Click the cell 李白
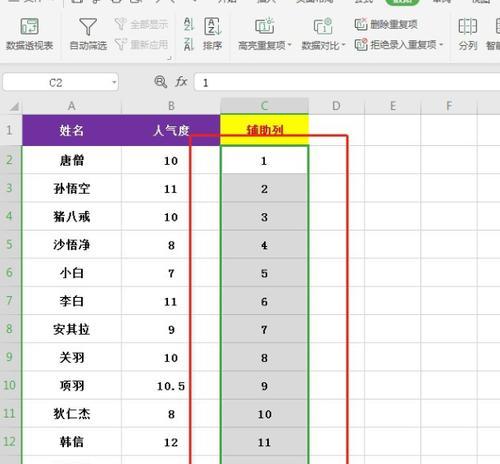The height and width of the screenshot is (464, 500). 72,301
